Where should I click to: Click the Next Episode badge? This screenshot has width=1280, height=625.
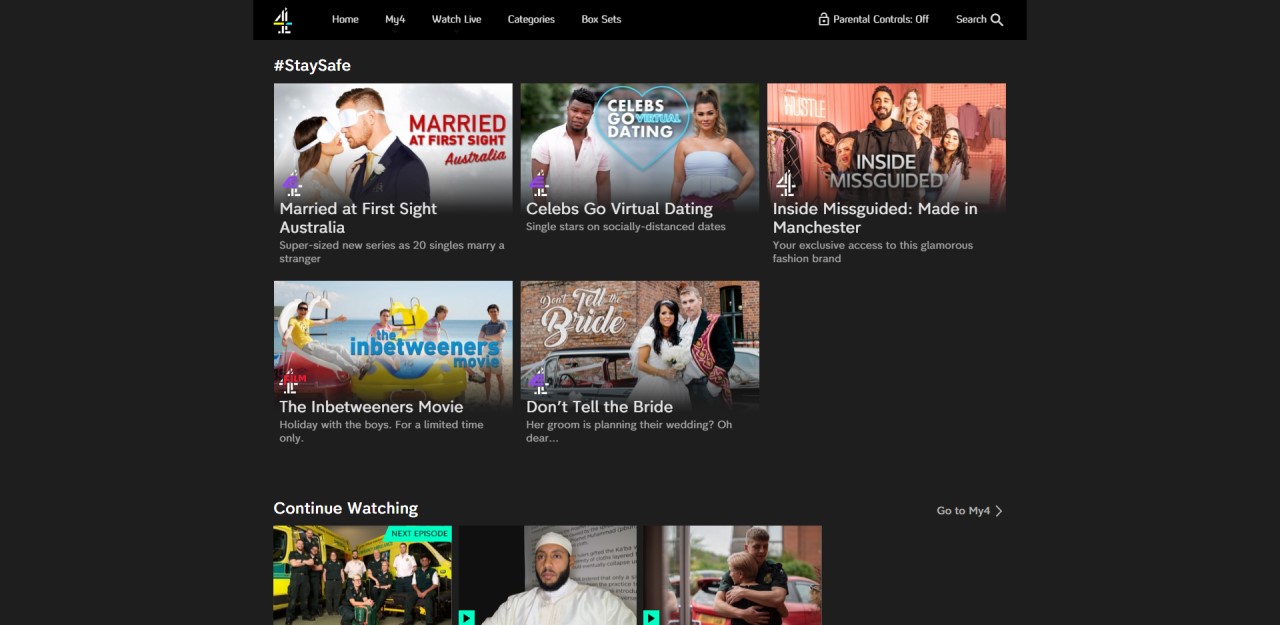point(418,534)
